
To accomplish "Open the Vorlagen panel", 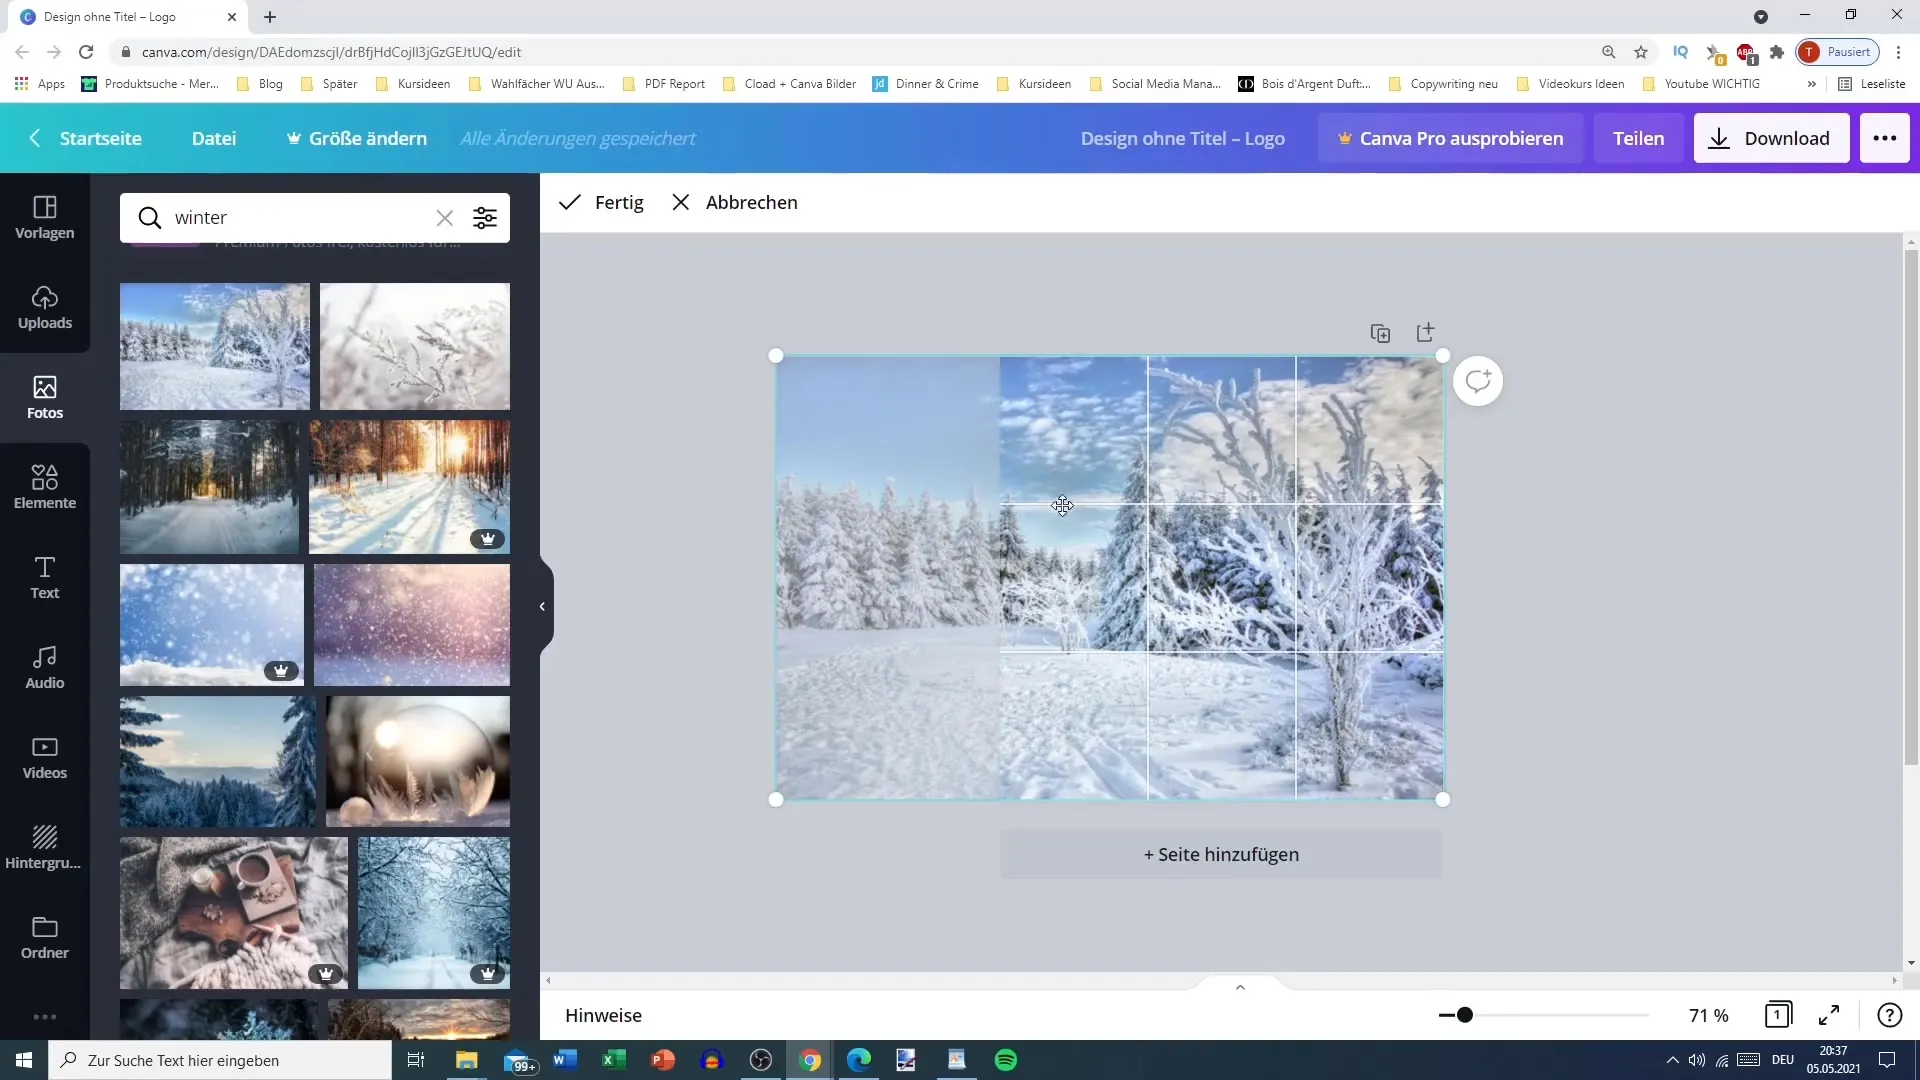I will tap(45, 218).
